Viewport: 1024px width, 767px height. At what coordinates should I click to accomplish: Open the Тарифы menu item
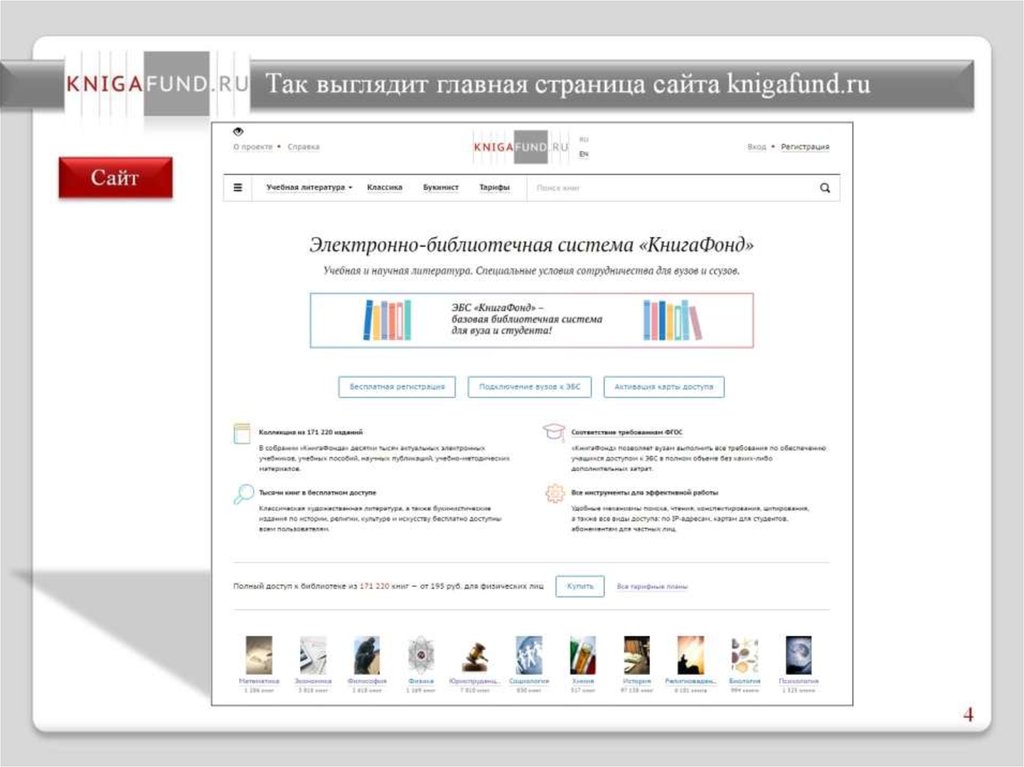[x=494, y=188]
